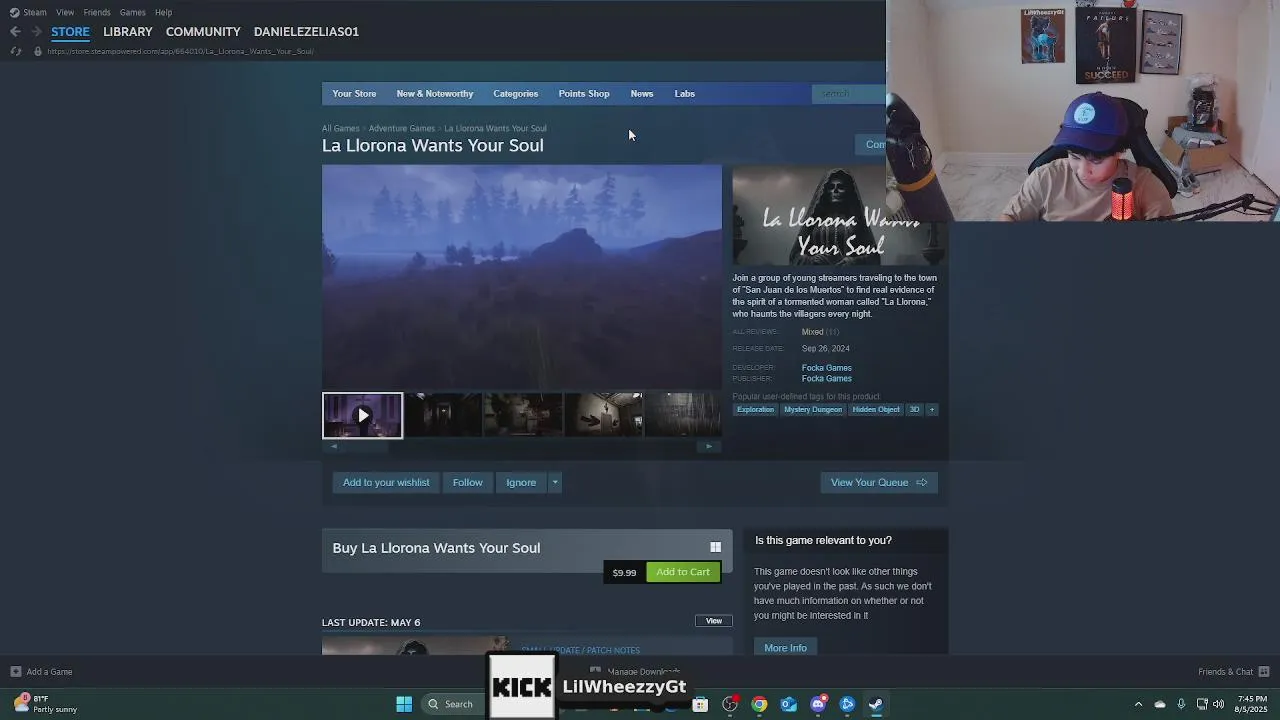Open the Labs link in store nav
Screen dimensions: 1280x720
[x=685, y=94]
